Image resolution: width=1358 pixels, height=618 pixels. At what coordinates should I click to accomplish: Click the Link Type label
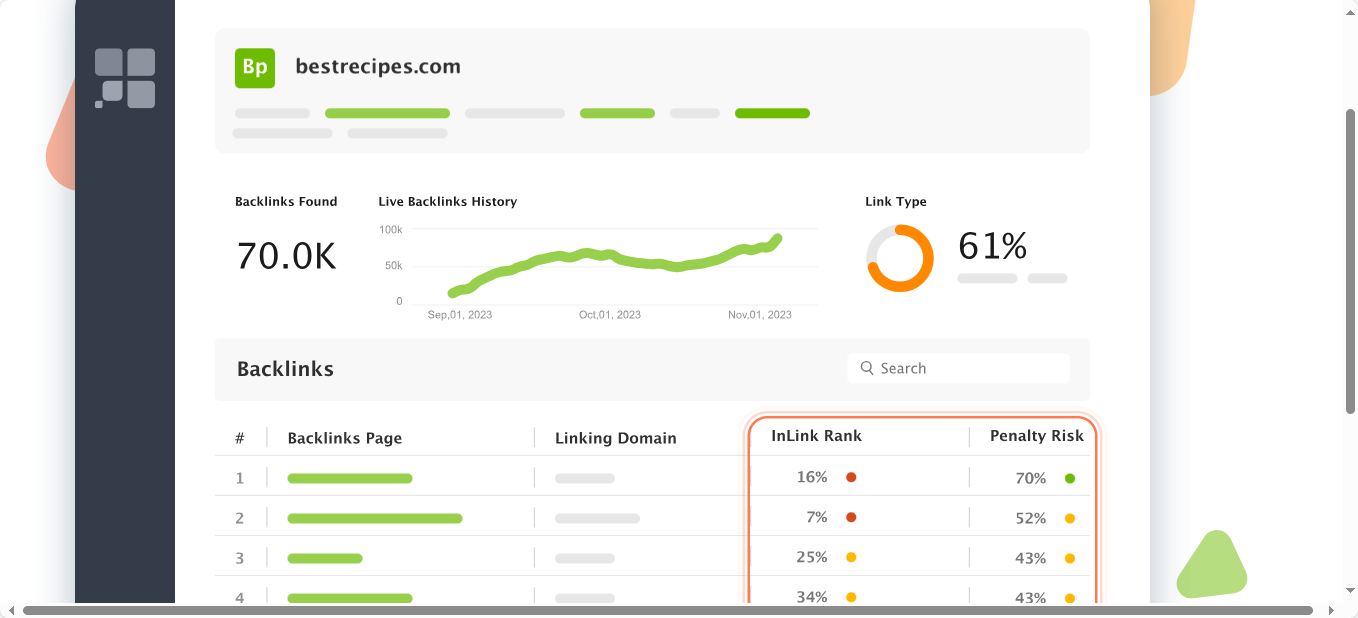(x=896, y=201)
